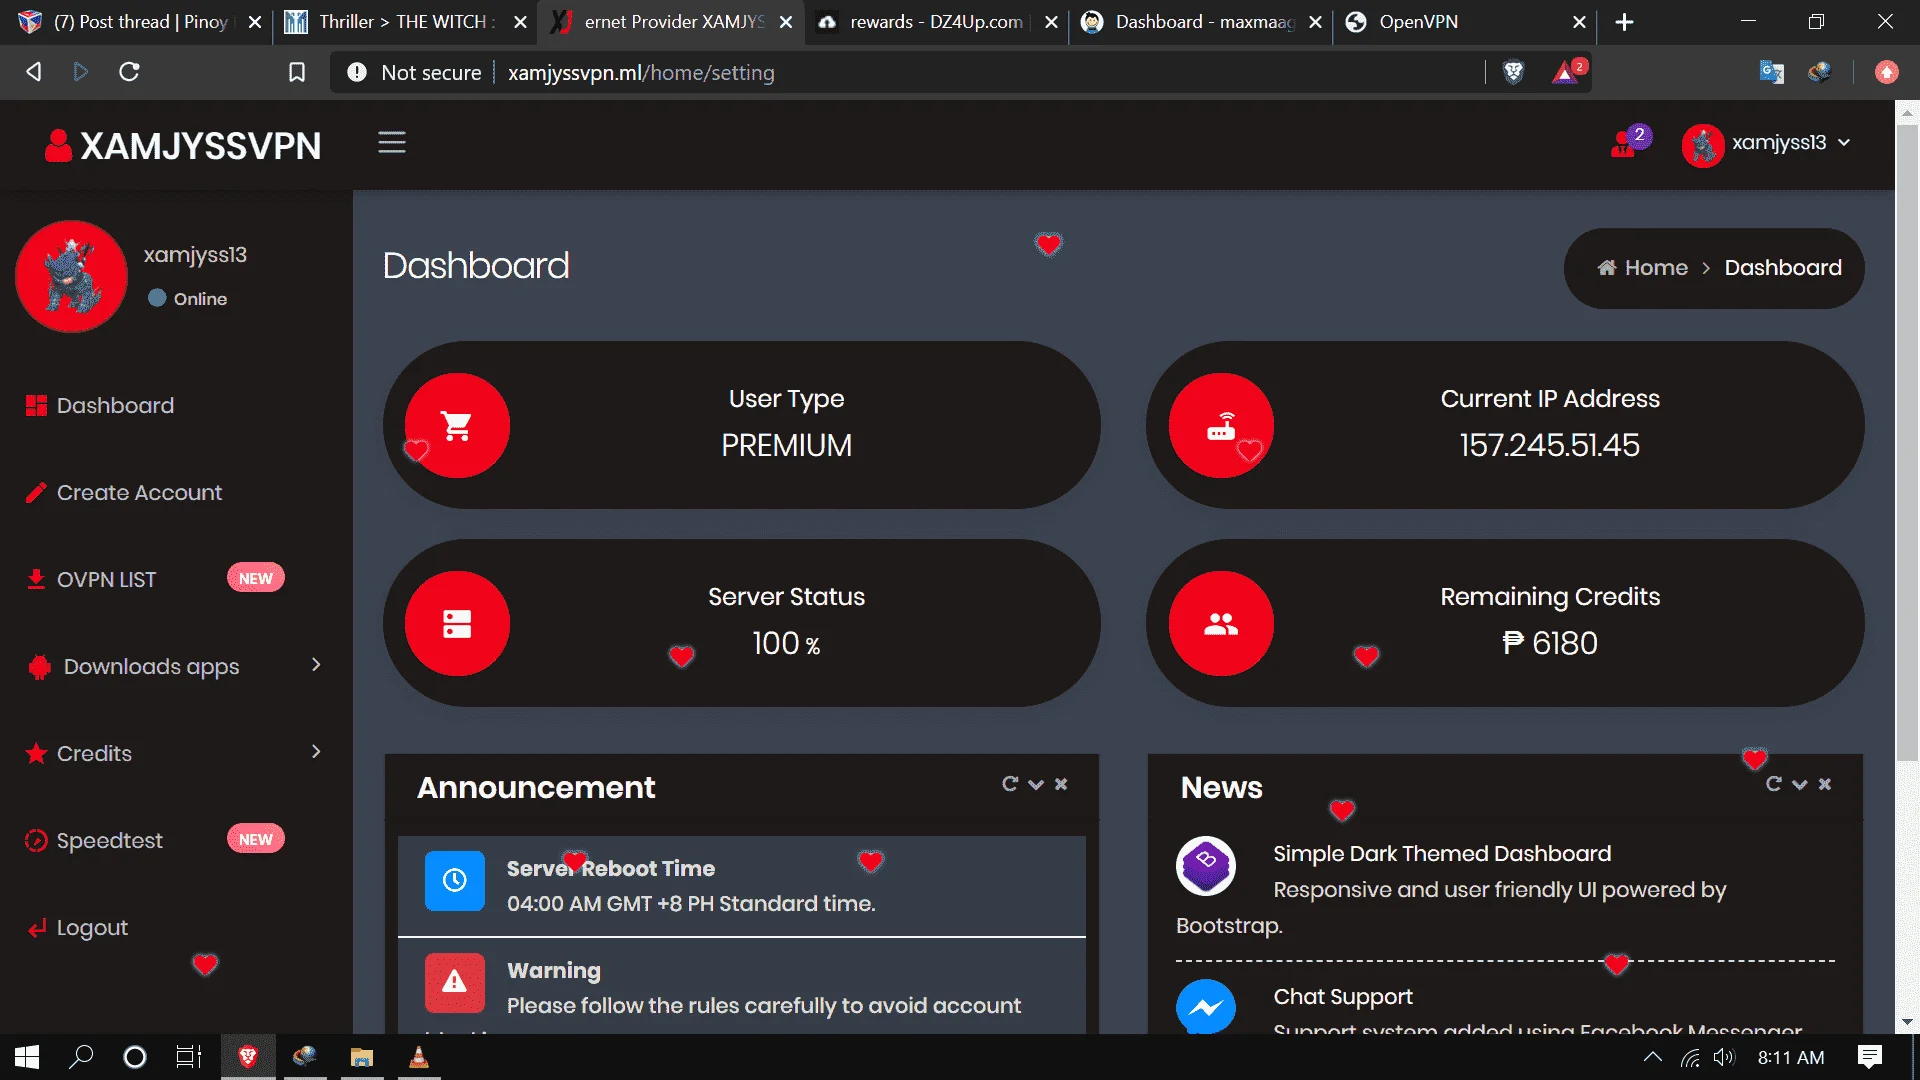This screenshot has width=1920, height=1080.
Task: Click the Not secure site info indicator
Action: [x=414, y=72]
